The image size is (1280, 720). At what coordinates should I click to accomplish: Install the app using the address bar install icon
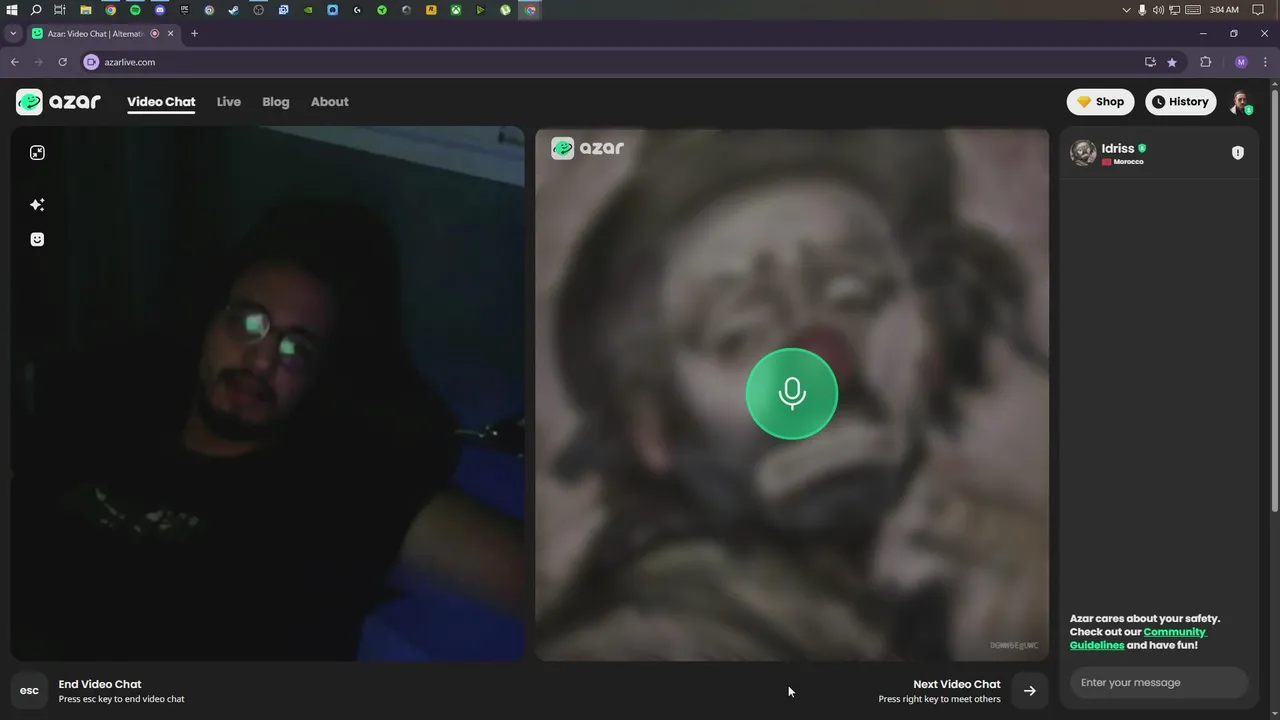[1150, 62]
